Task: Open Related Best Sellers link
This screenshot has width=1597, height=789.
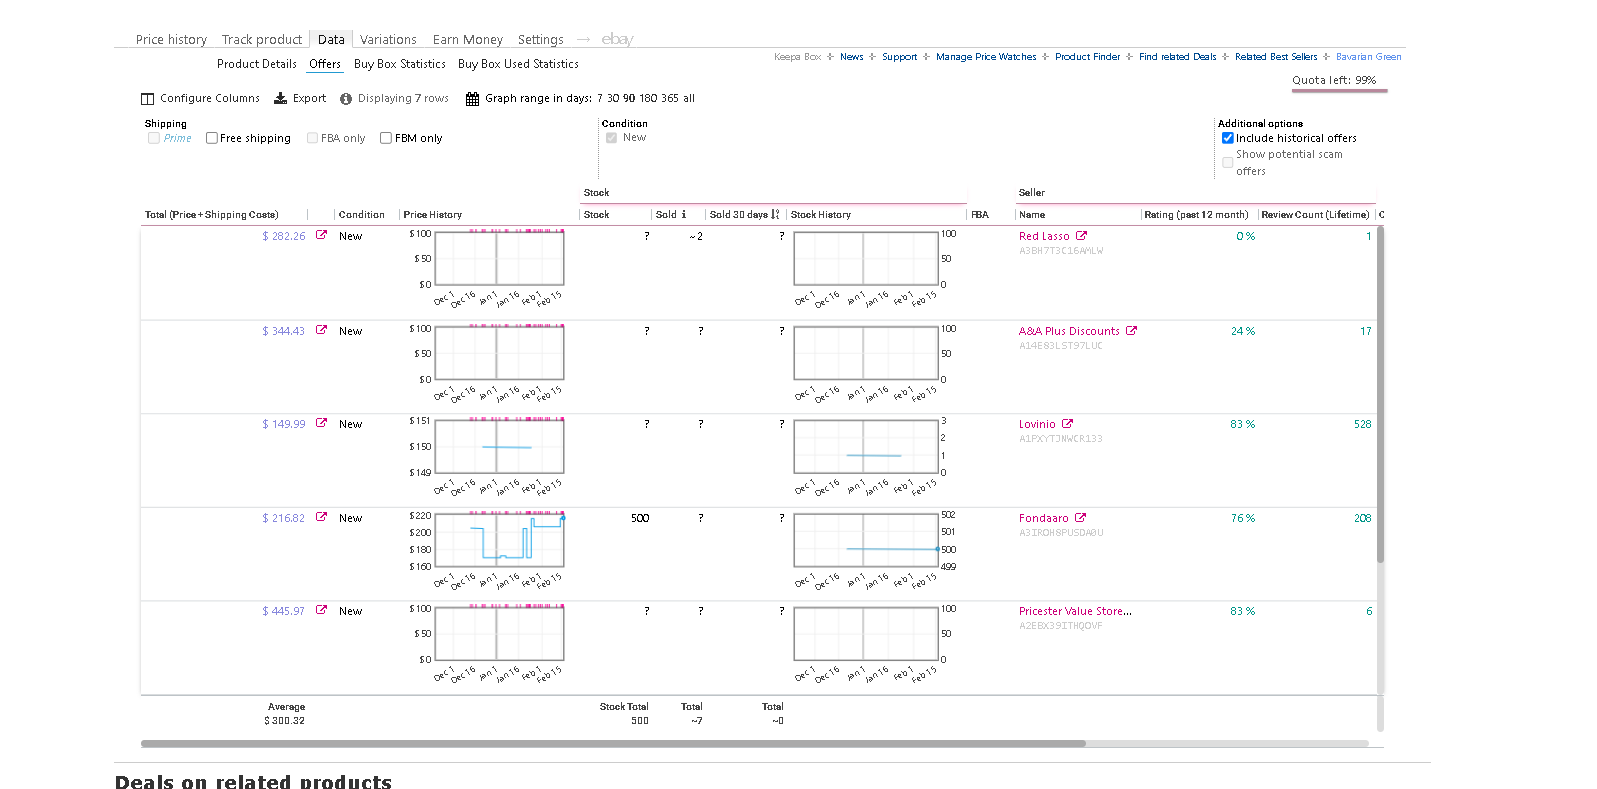Action: coord(1276,57)
